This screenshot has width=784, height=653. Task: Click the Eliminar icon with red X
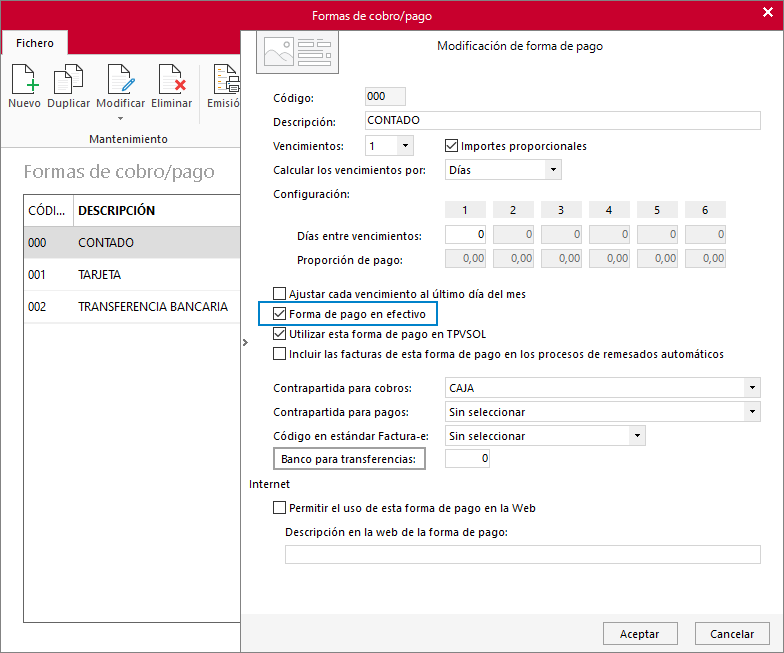coord(172,79)
